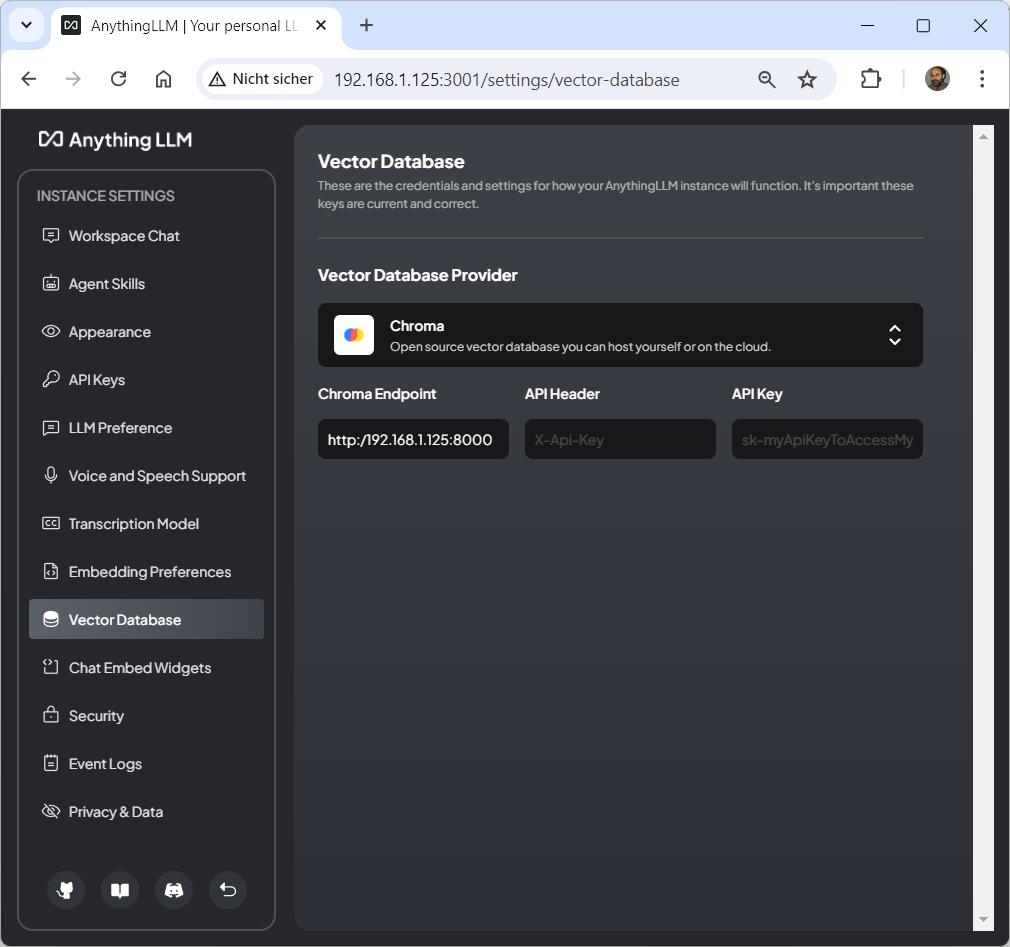This screenshot has height=947, width=1010.
Task: Click the scrollbar down arrow
Action: [x=983, y=919]
